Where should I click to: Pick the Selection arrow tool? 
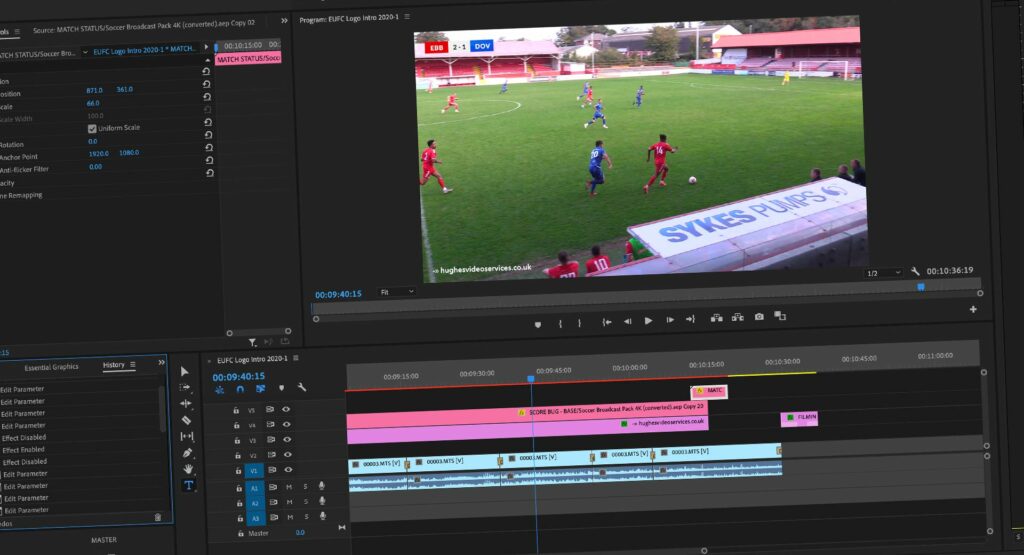pyautogui.click(x=185, y=371)
